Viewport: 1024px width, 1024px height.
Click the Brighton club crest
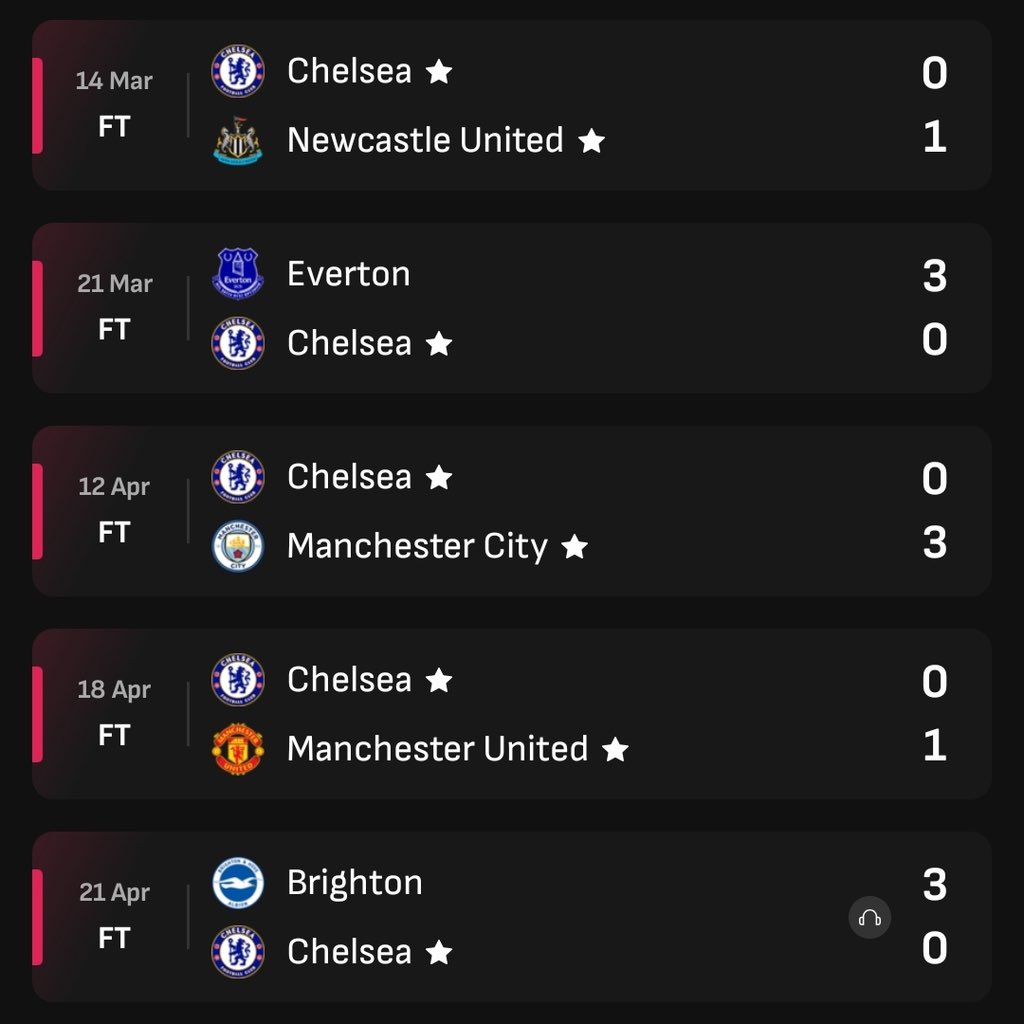(238, 883)
